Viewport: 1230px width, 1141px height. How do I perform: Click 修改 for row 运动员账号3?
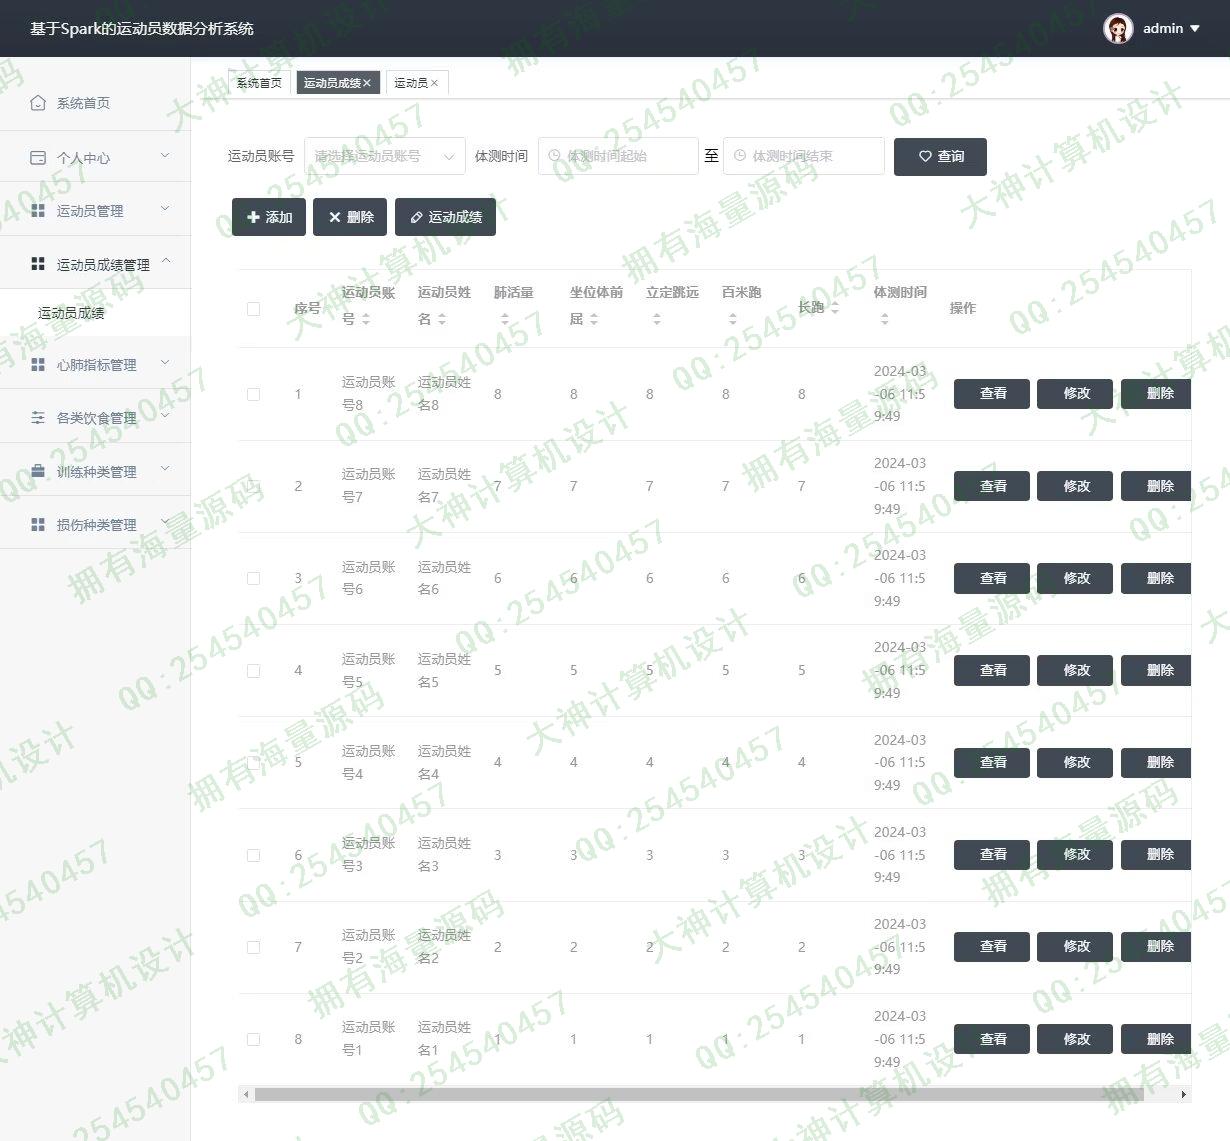tap(1075, 855)
